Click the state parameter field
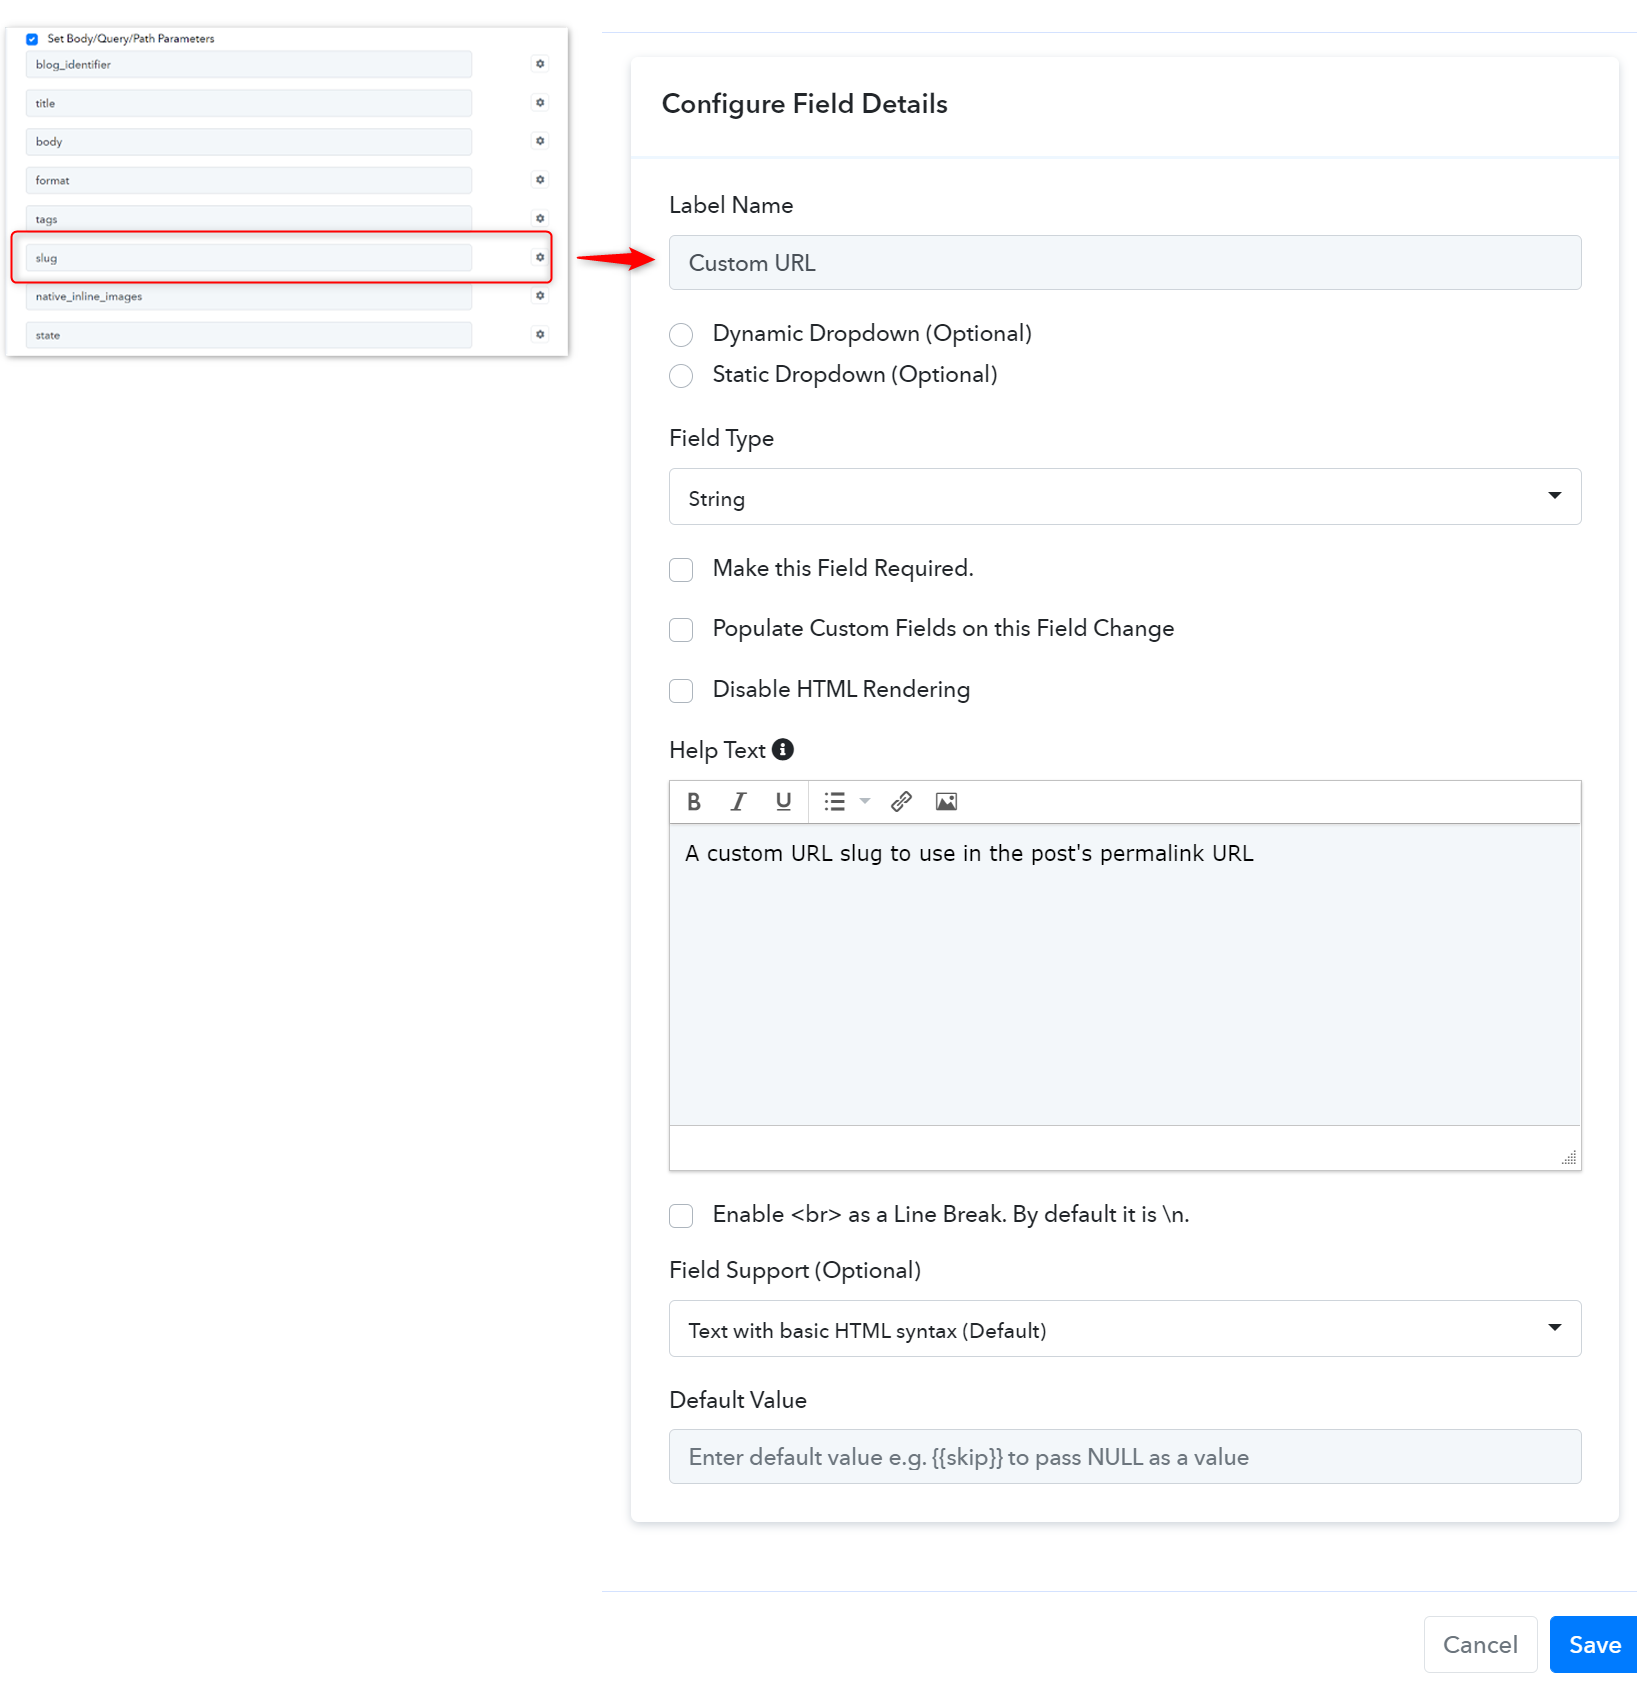This screenshot has width=1637, height=1690. [x=249, y=334]
